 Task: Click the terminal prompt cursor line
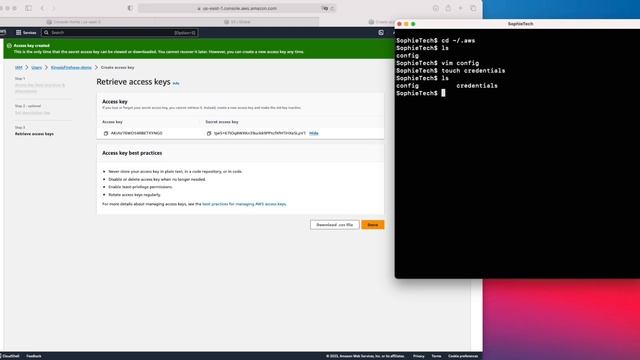421,93
